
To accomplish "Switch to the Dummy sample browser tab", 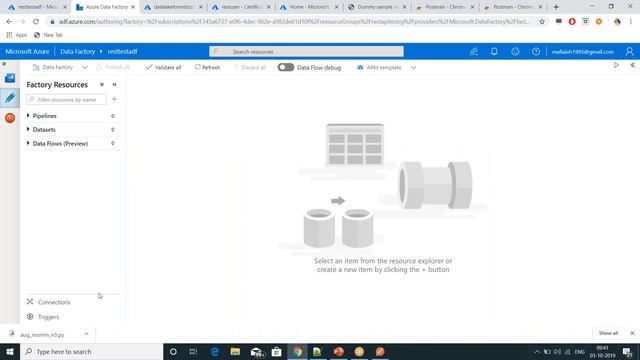I will 377,7.
